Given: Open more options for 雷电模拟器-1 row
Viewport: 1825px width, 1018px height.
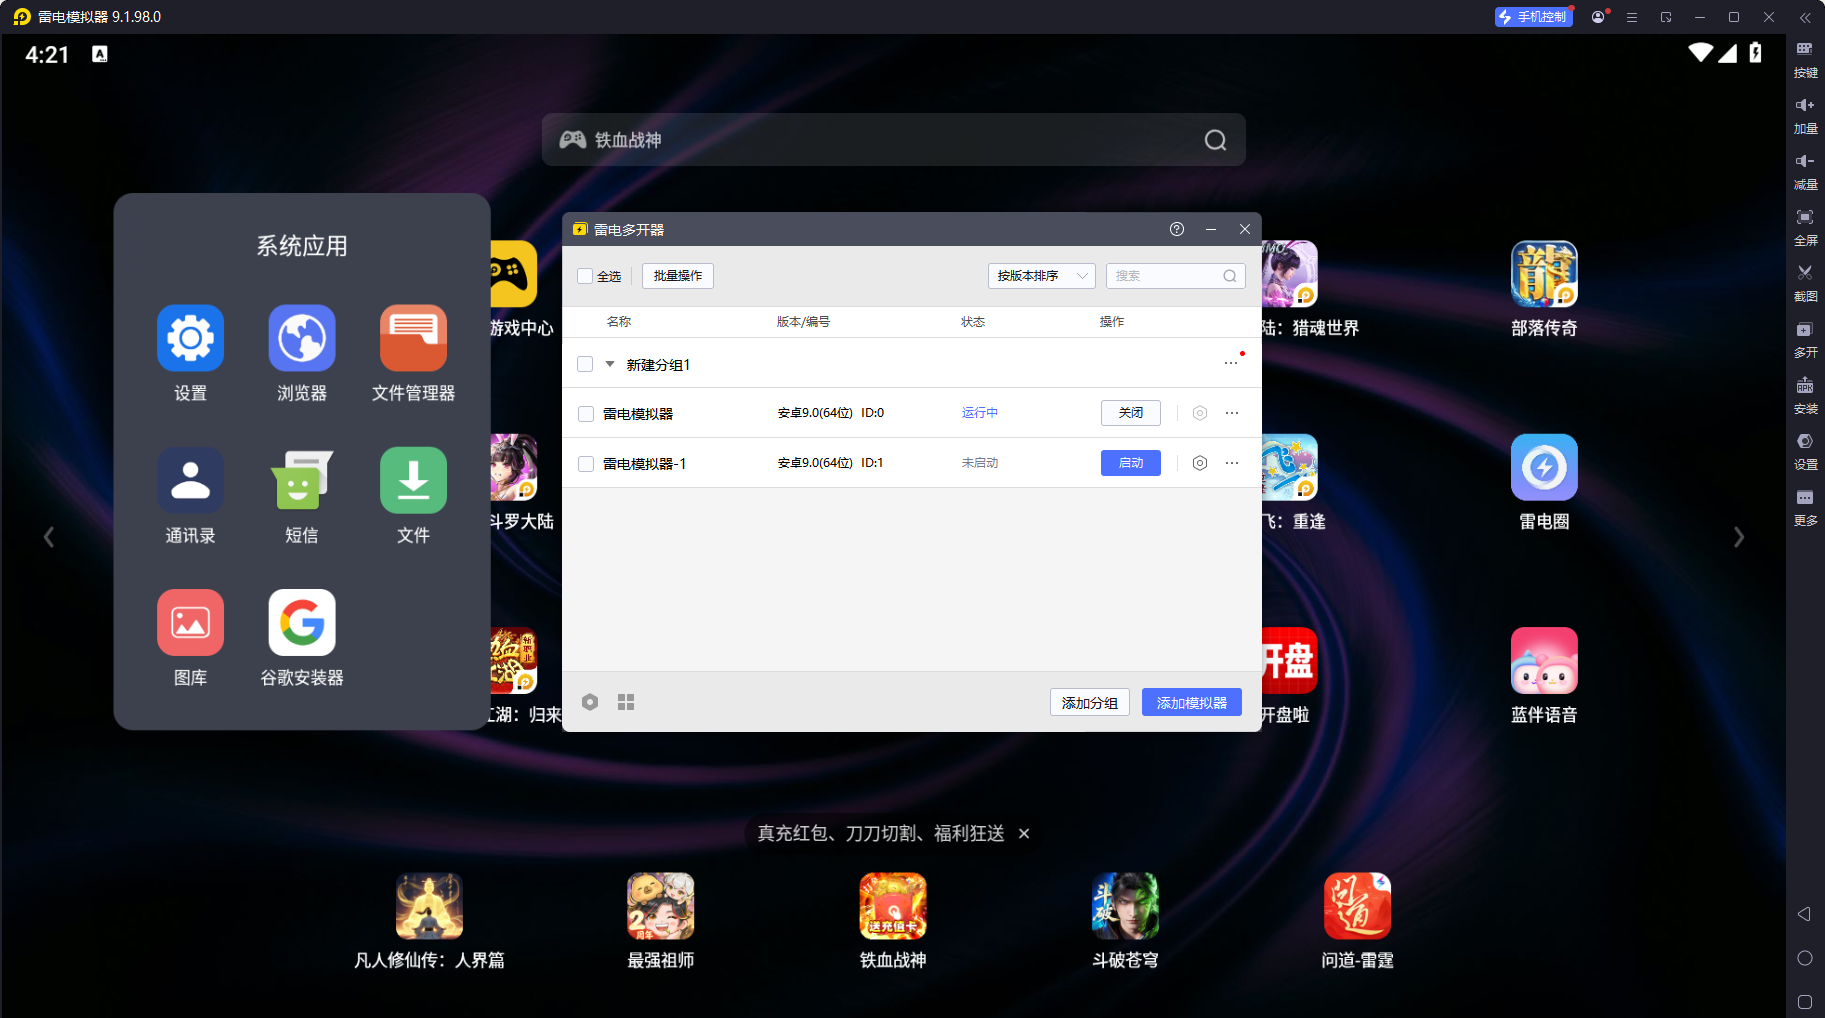Looking at the screenshot, I should (1232, 463).
